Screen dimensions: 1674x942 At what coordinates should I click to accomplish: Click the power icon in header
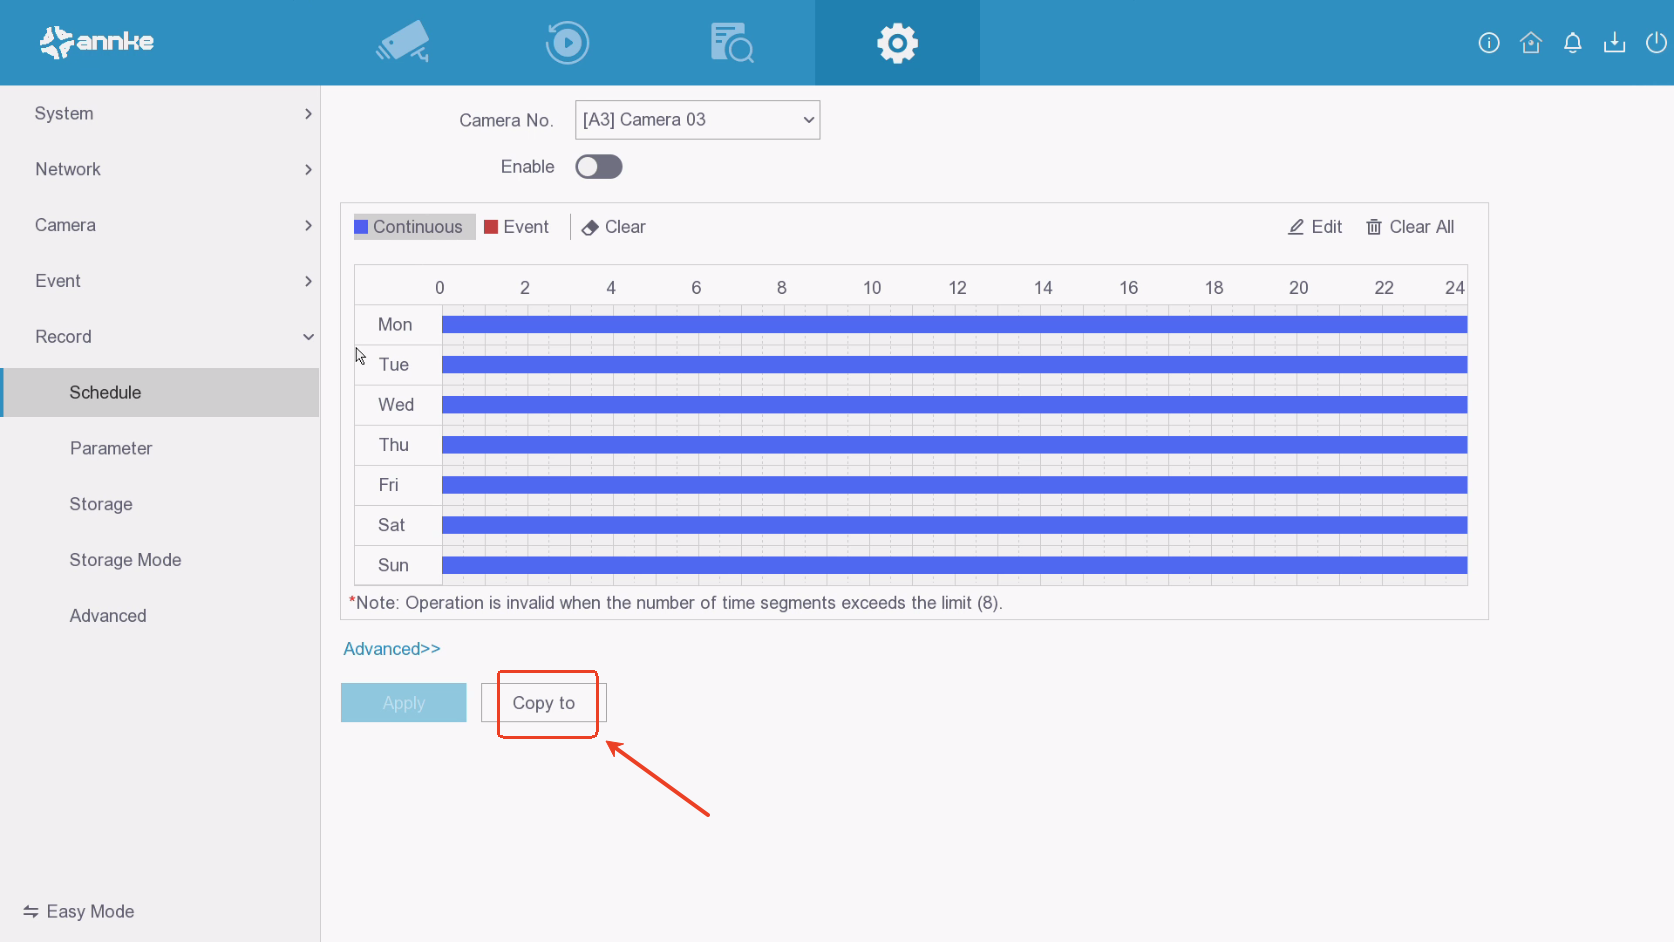click(x=1656, y=42)
